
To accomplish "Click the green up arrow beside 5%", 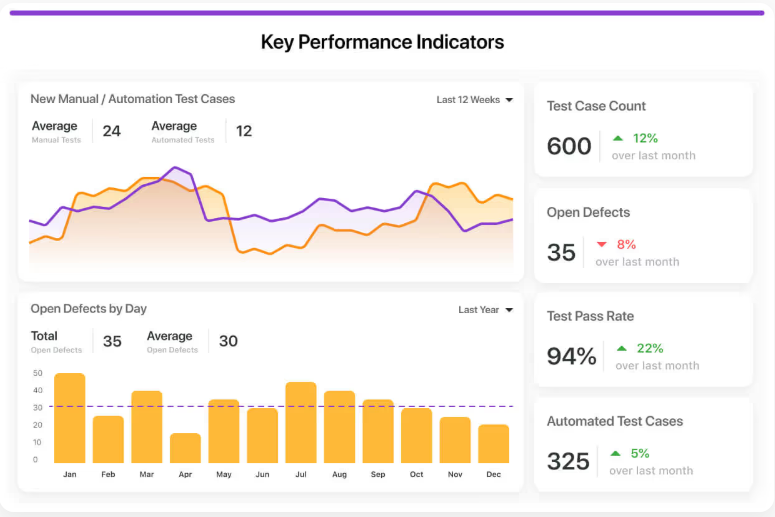I will click(616, 453).
